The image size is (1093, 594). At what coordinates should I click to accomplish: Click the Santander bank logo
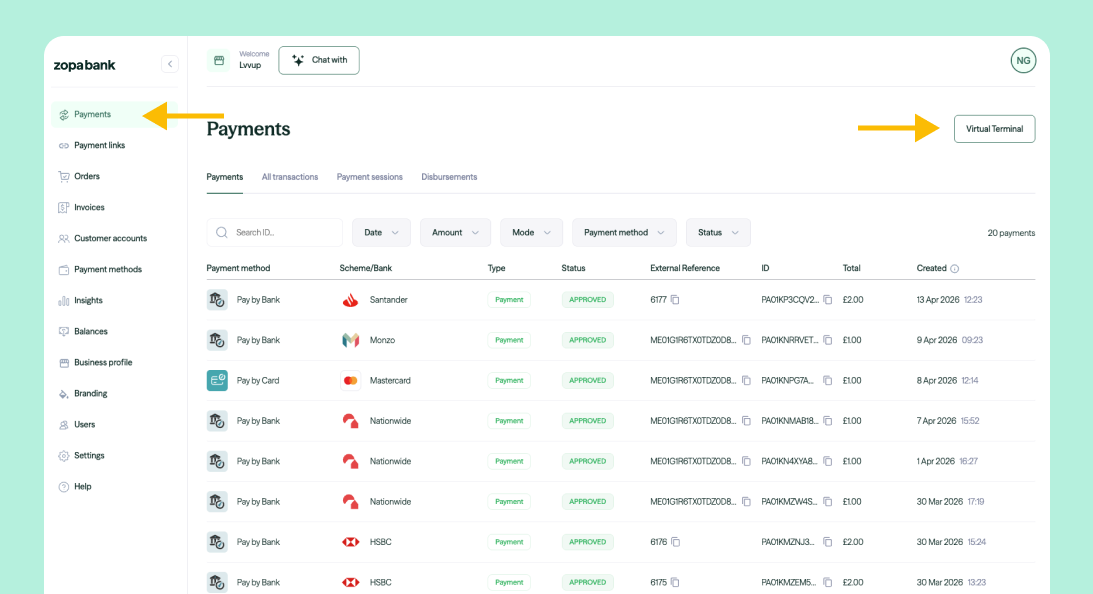[351, 300]
